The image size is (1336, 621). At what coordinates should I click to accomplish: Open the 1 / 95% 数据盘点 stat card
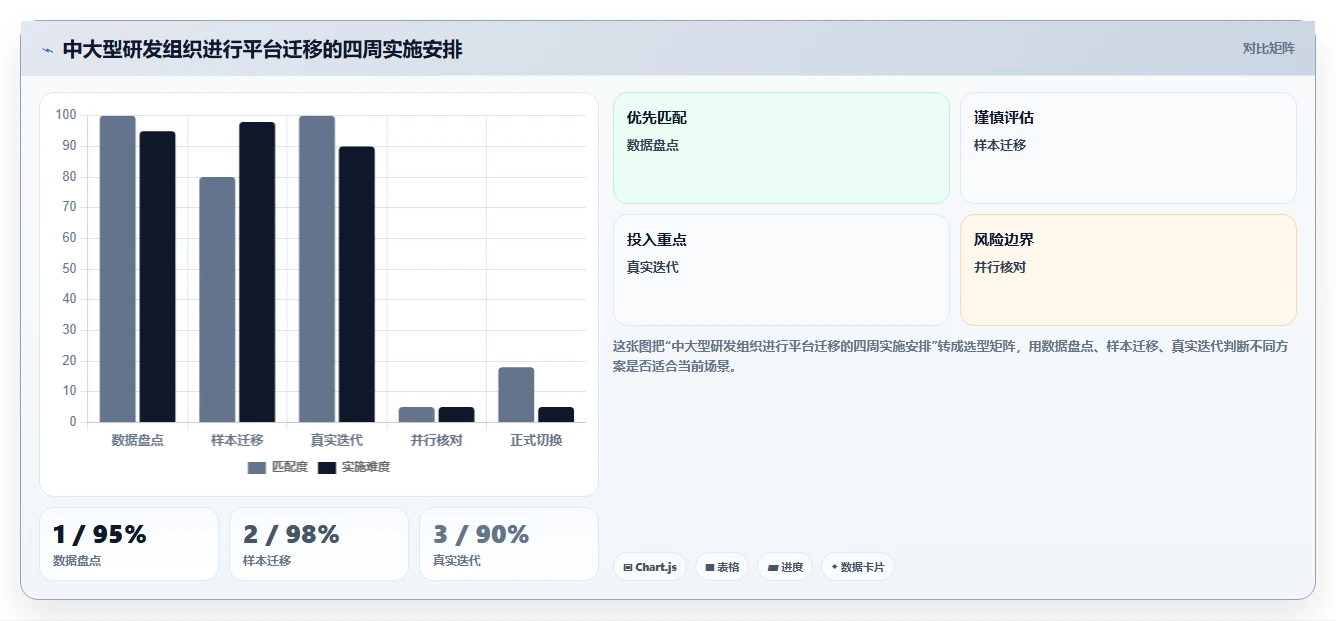(x=129, y=544)
